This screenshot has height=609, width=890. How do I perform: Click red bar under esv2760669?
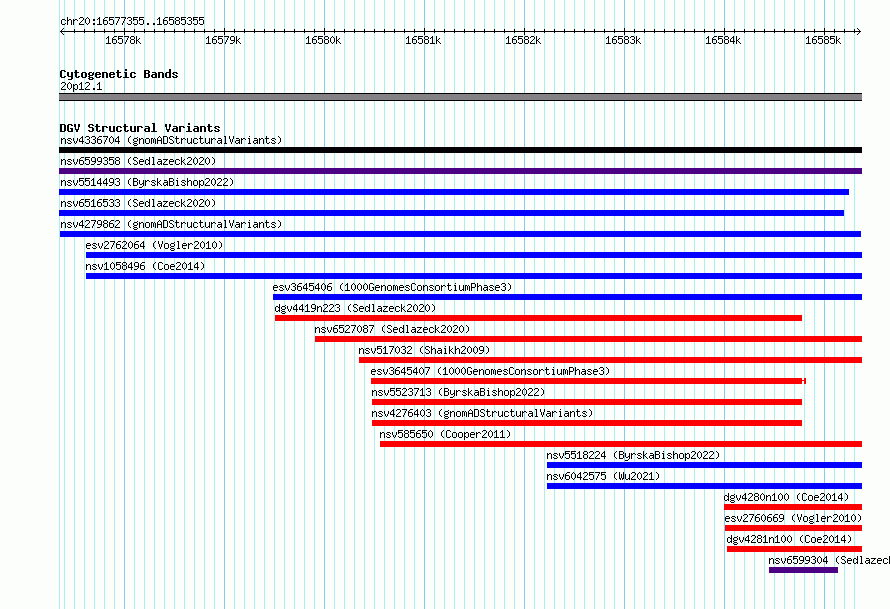(794, 528)
